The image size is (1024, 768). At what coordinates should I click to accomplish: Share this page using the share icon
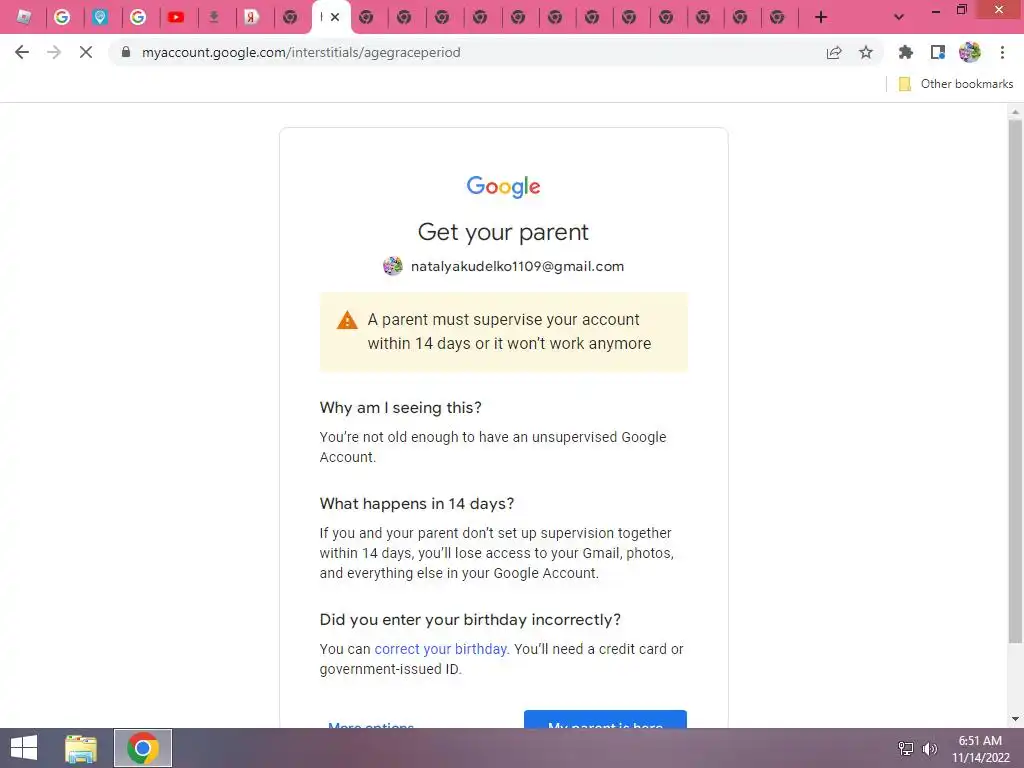(x=834, y=52)
